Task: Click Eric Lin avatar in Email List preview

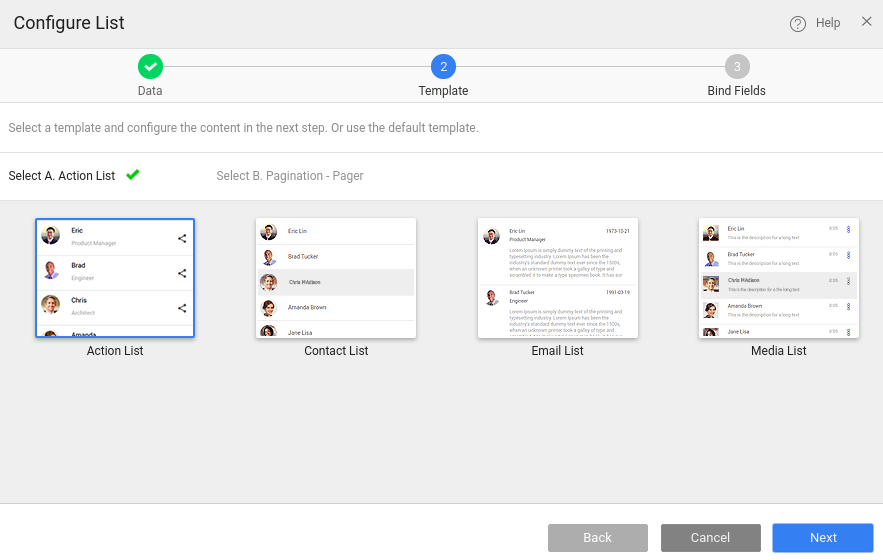Action: 491,236
